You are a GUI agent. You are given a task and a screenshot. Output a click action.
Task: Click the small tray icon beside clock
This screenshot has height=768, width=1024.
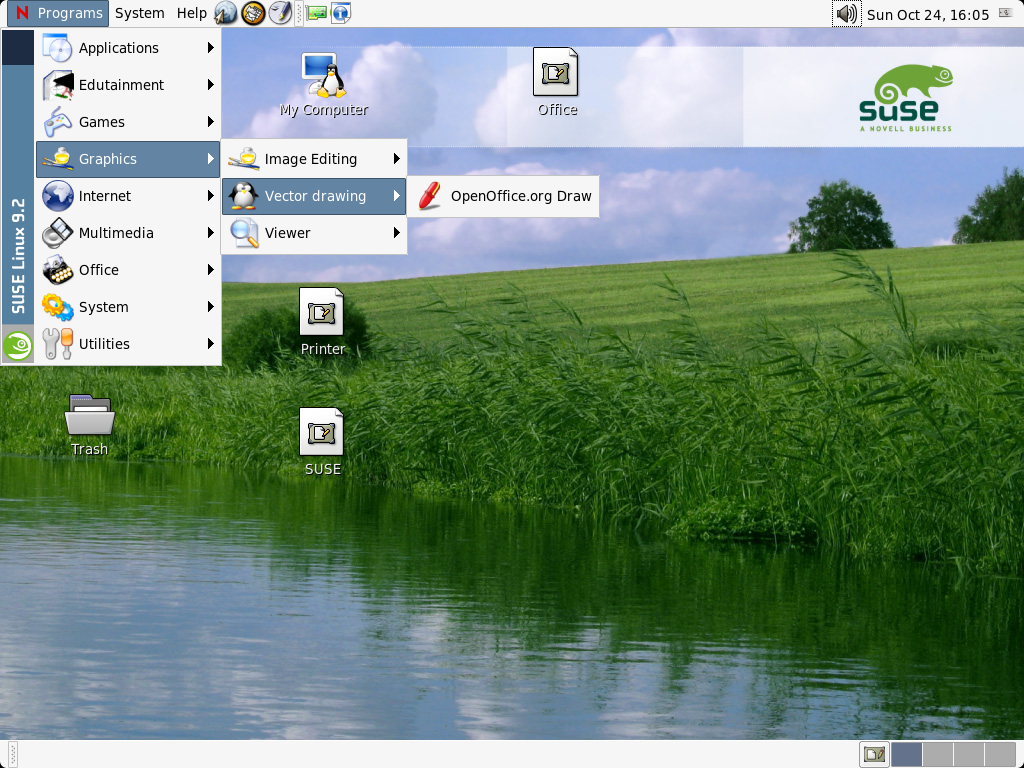point(1006,13)
